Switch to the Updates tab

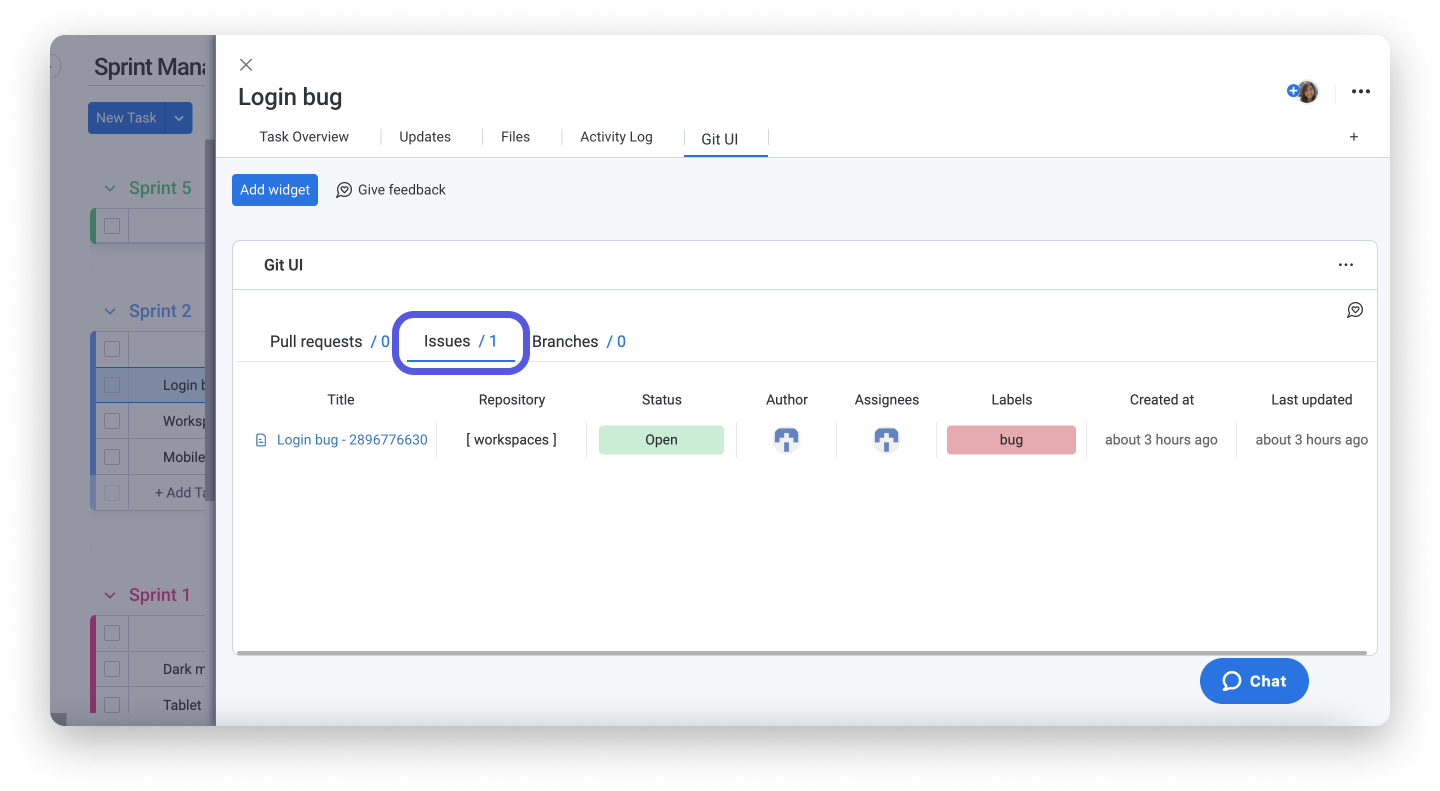pyautogui.click(x=424, y=136)
